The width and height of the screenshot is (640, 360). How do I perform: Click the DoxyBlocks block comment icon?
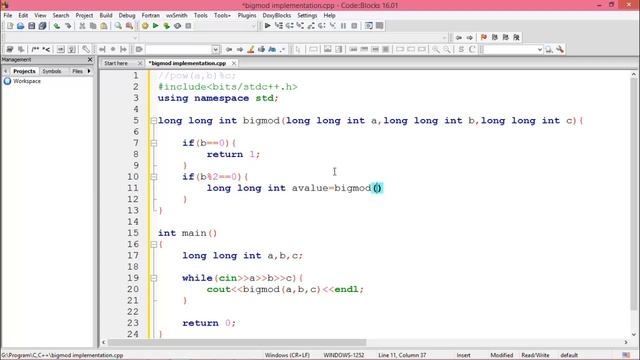tap(35, 49)
